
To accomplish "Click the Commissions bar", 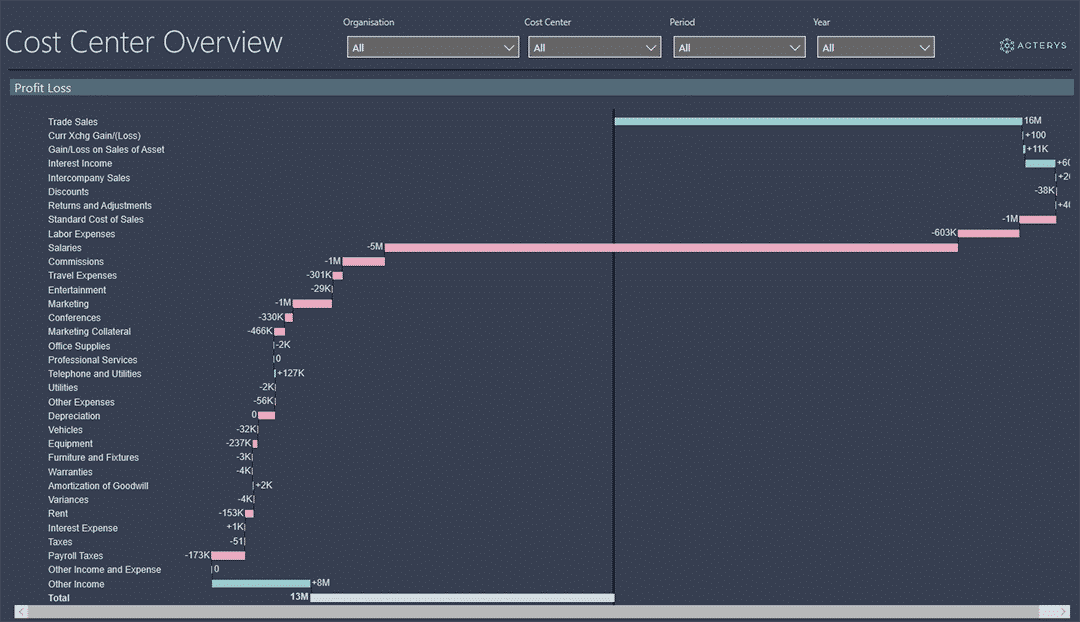I will [x=364, y=261].
